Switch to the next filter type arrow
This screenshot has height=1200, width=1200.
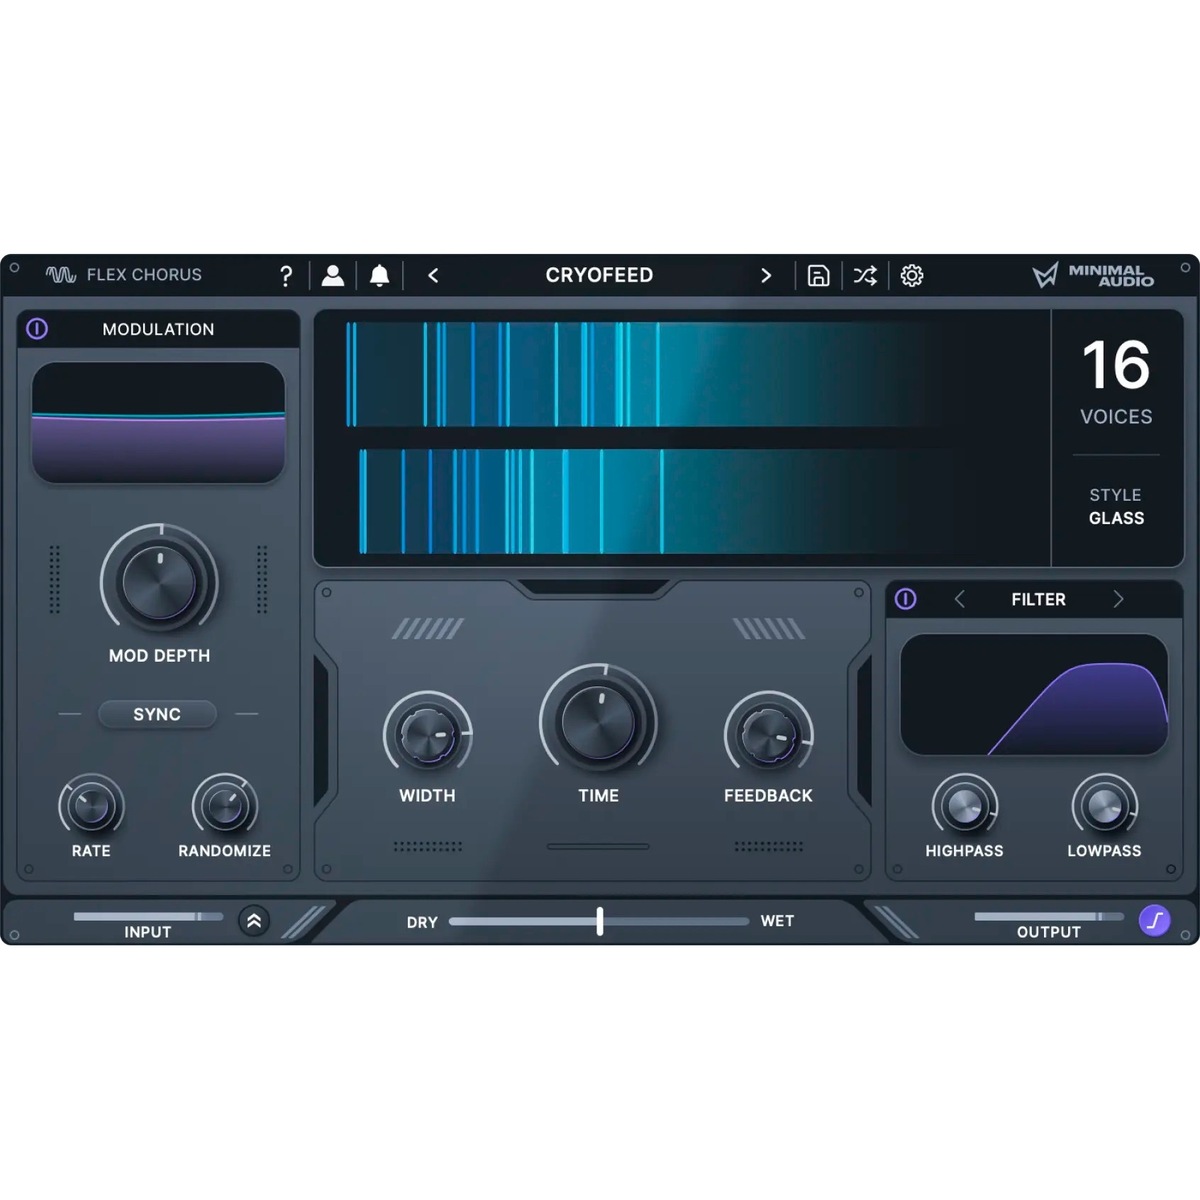[x=1118, y=599]
